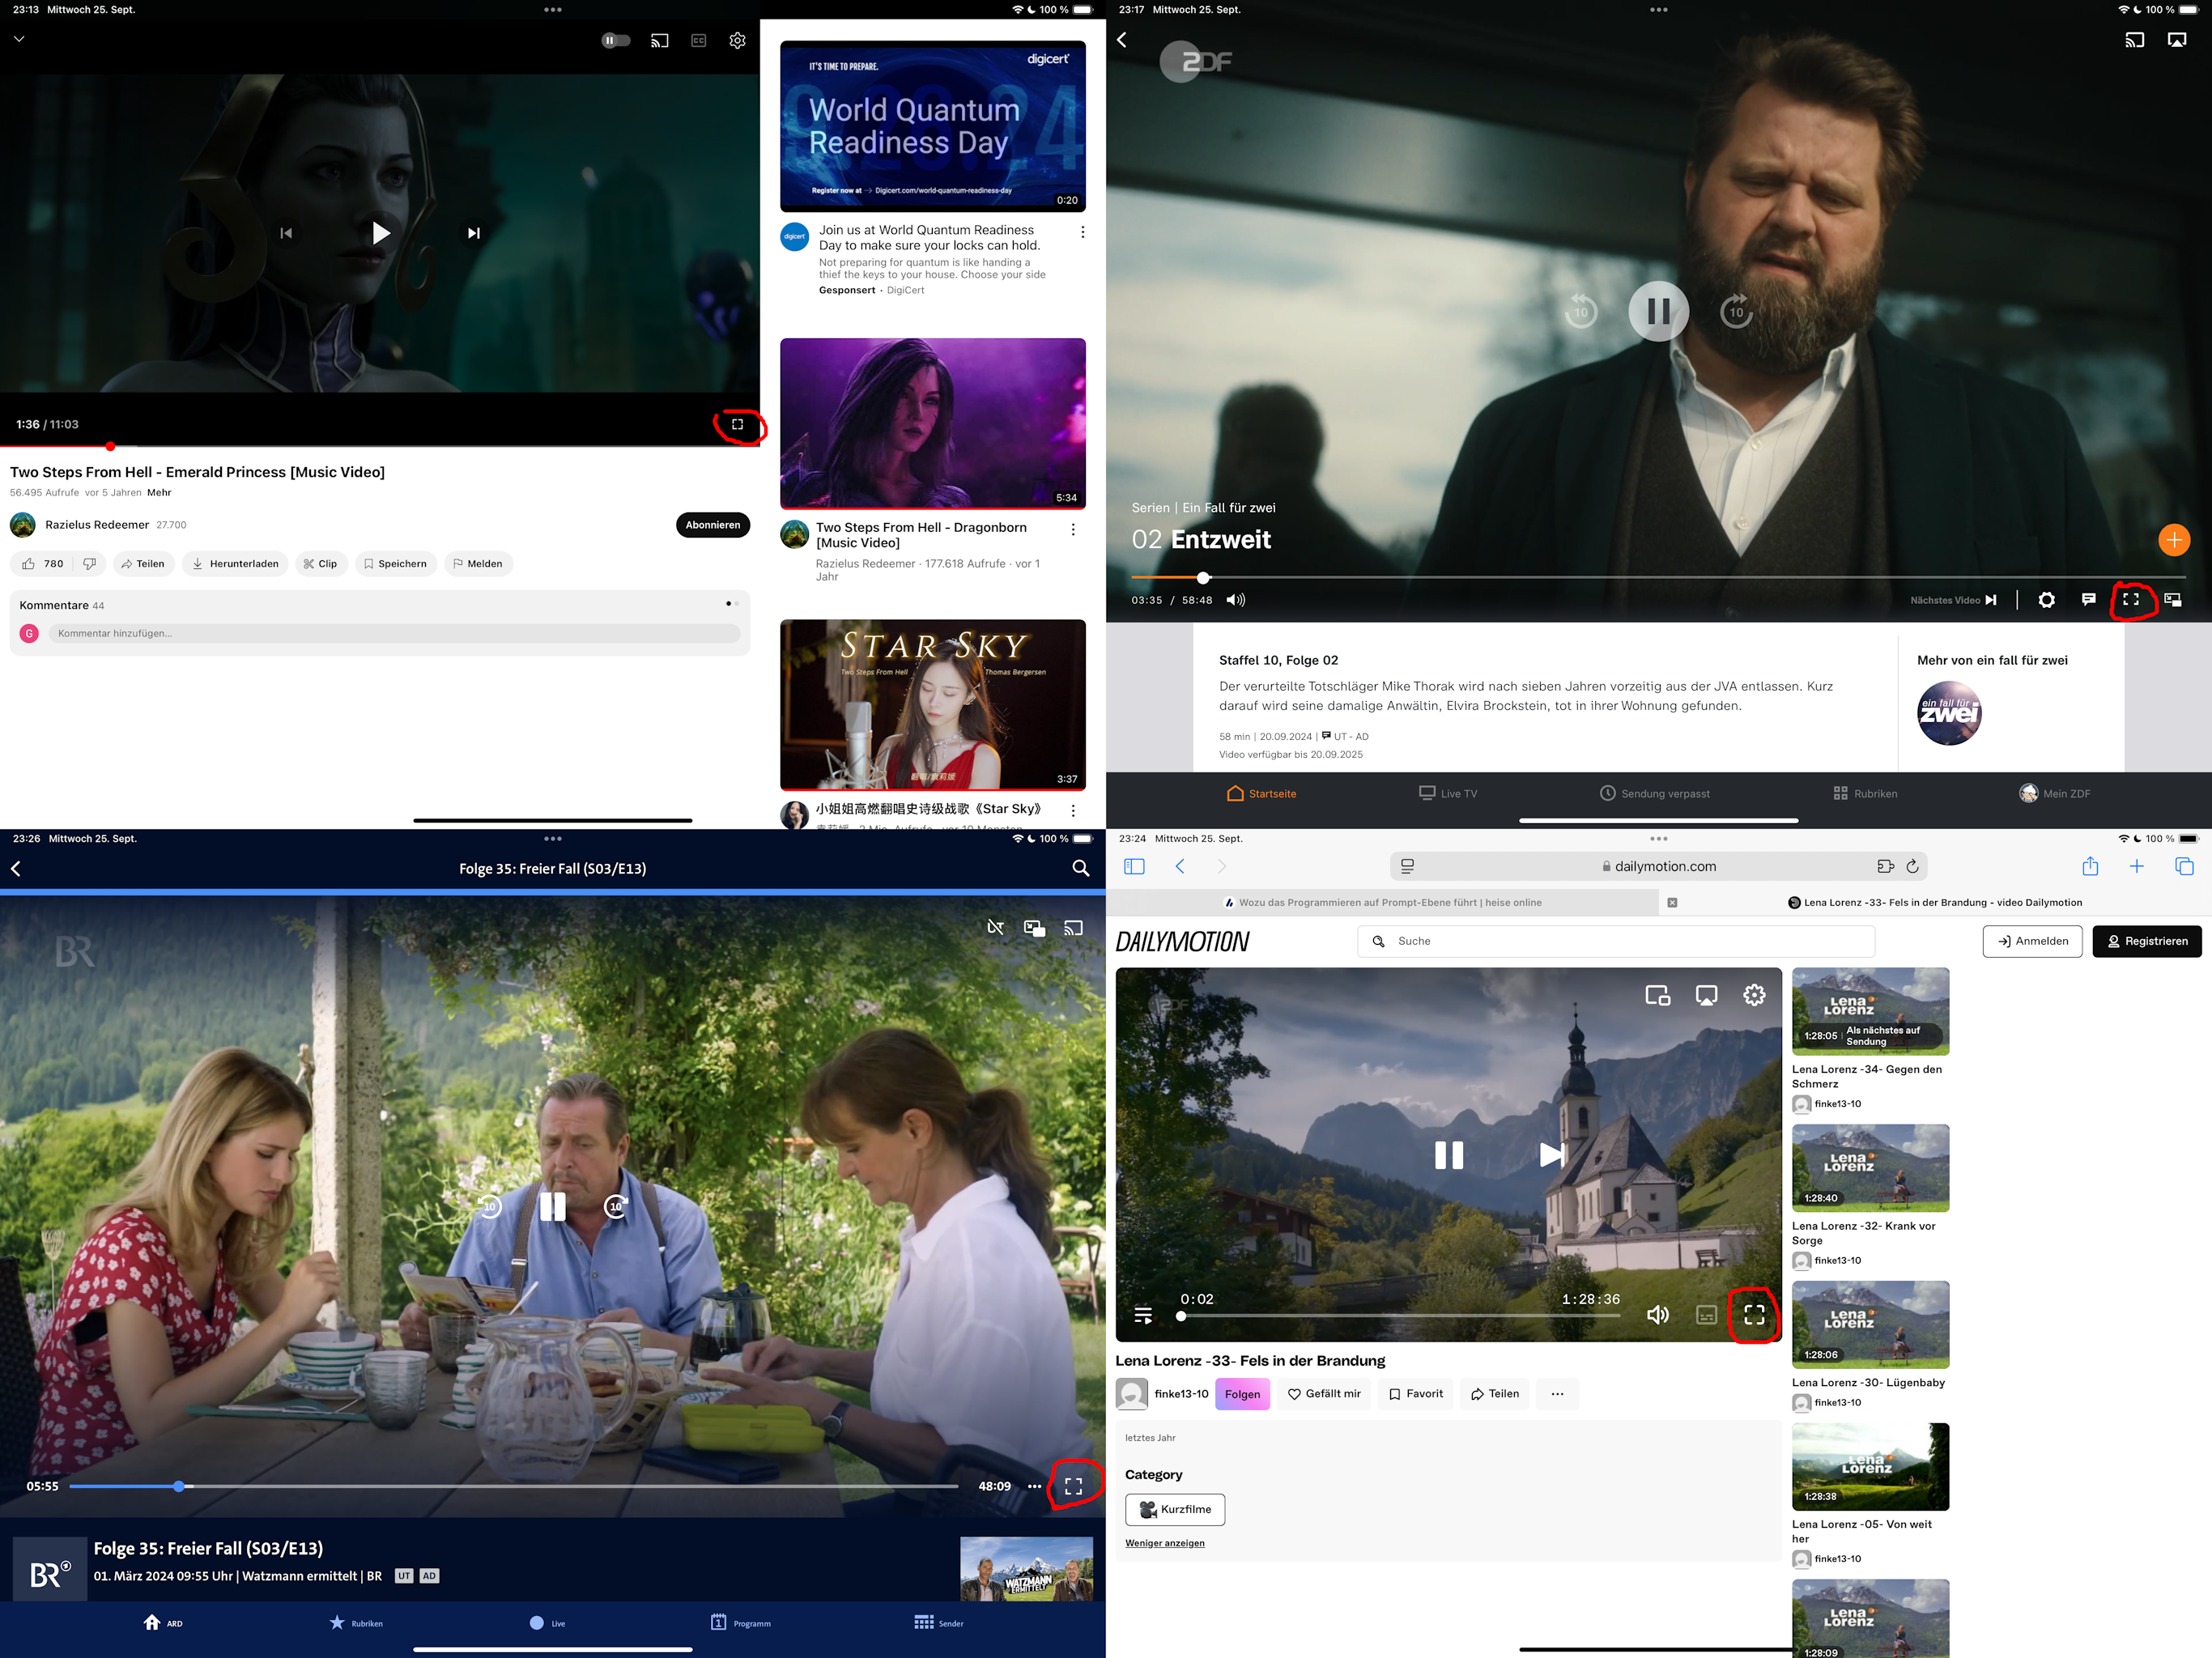Screen dimensions: 2212x1658
Task: Go to previous video in YouTube
Action: [286, 233]
